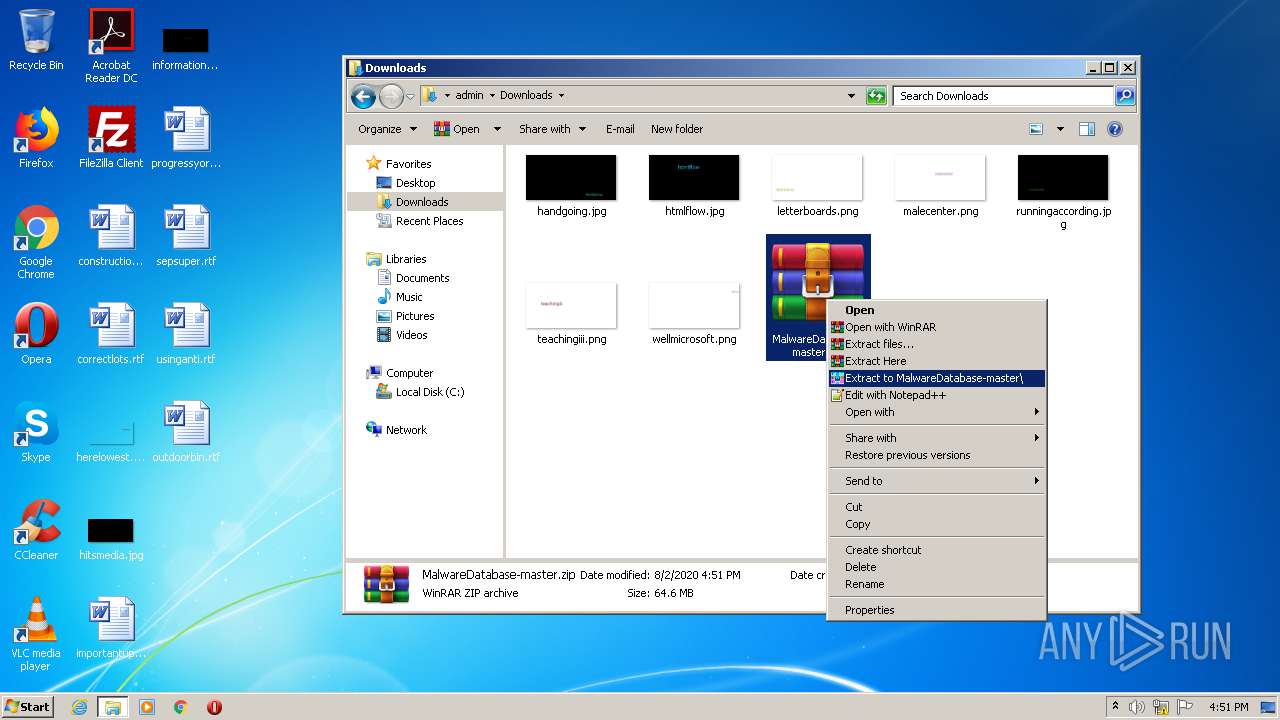The height and width of the screenshot is (720, 1280).
Task: Open Skype desktop shortcut
Action: pos(36,432)
